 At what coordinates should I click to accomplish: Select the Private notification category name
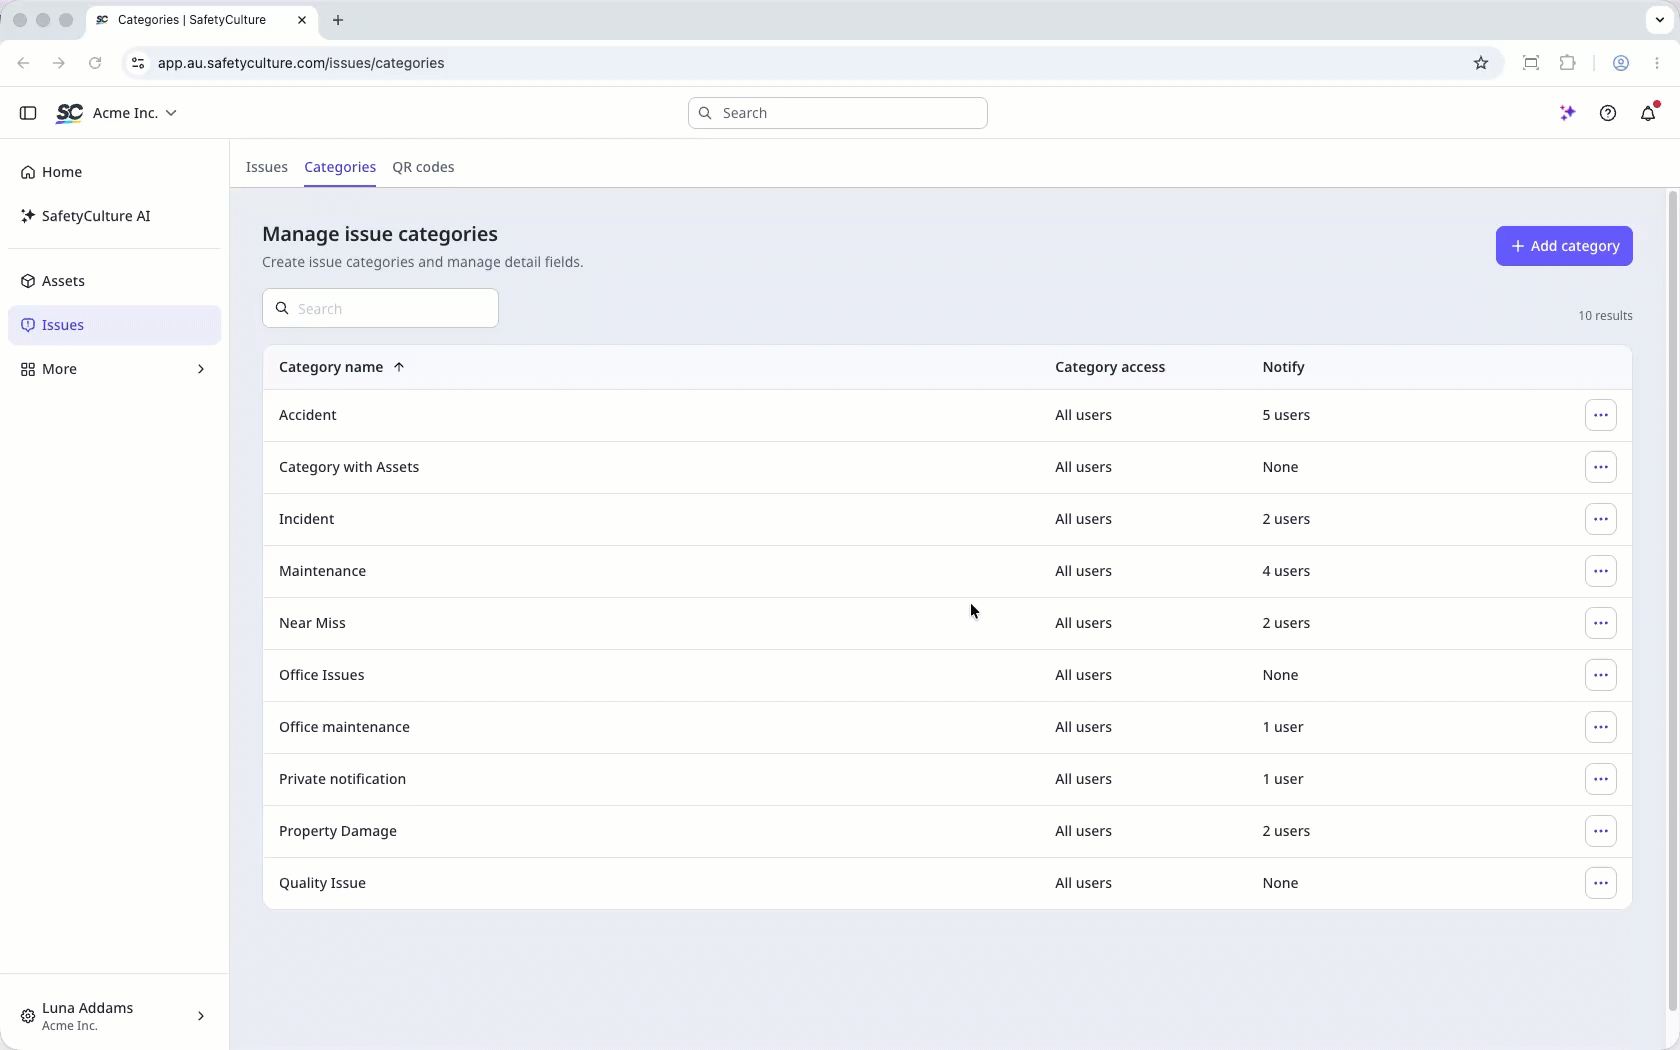click(x=342, y=779)
